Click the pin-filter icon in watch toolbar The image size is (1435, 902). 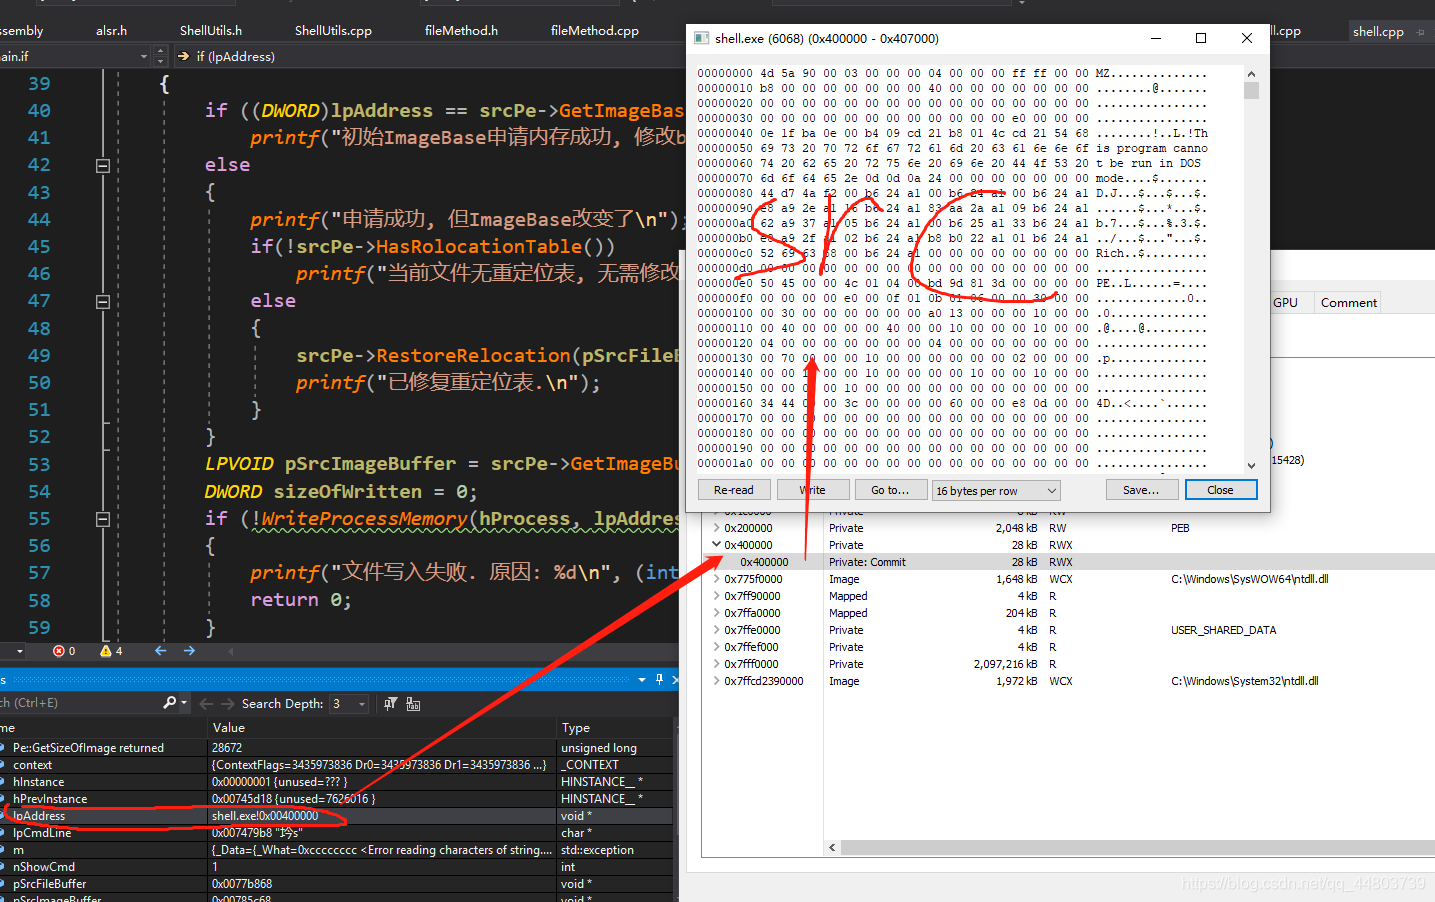point(390,704)
